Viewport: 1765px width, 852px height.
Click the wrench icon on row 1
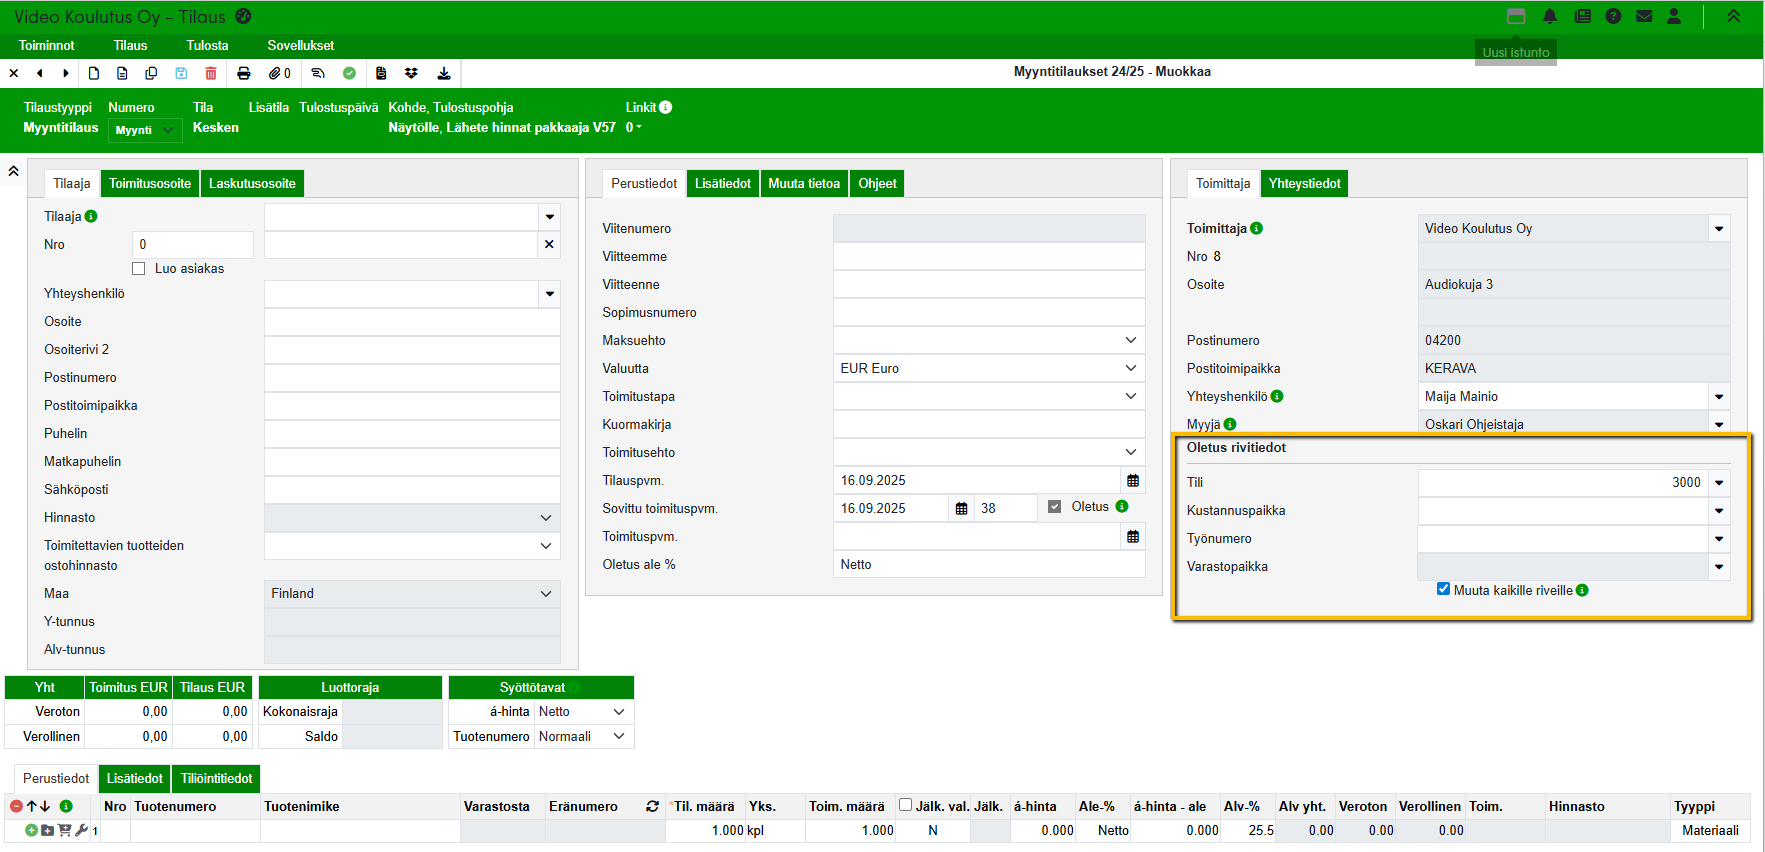[x=81, y=830]
